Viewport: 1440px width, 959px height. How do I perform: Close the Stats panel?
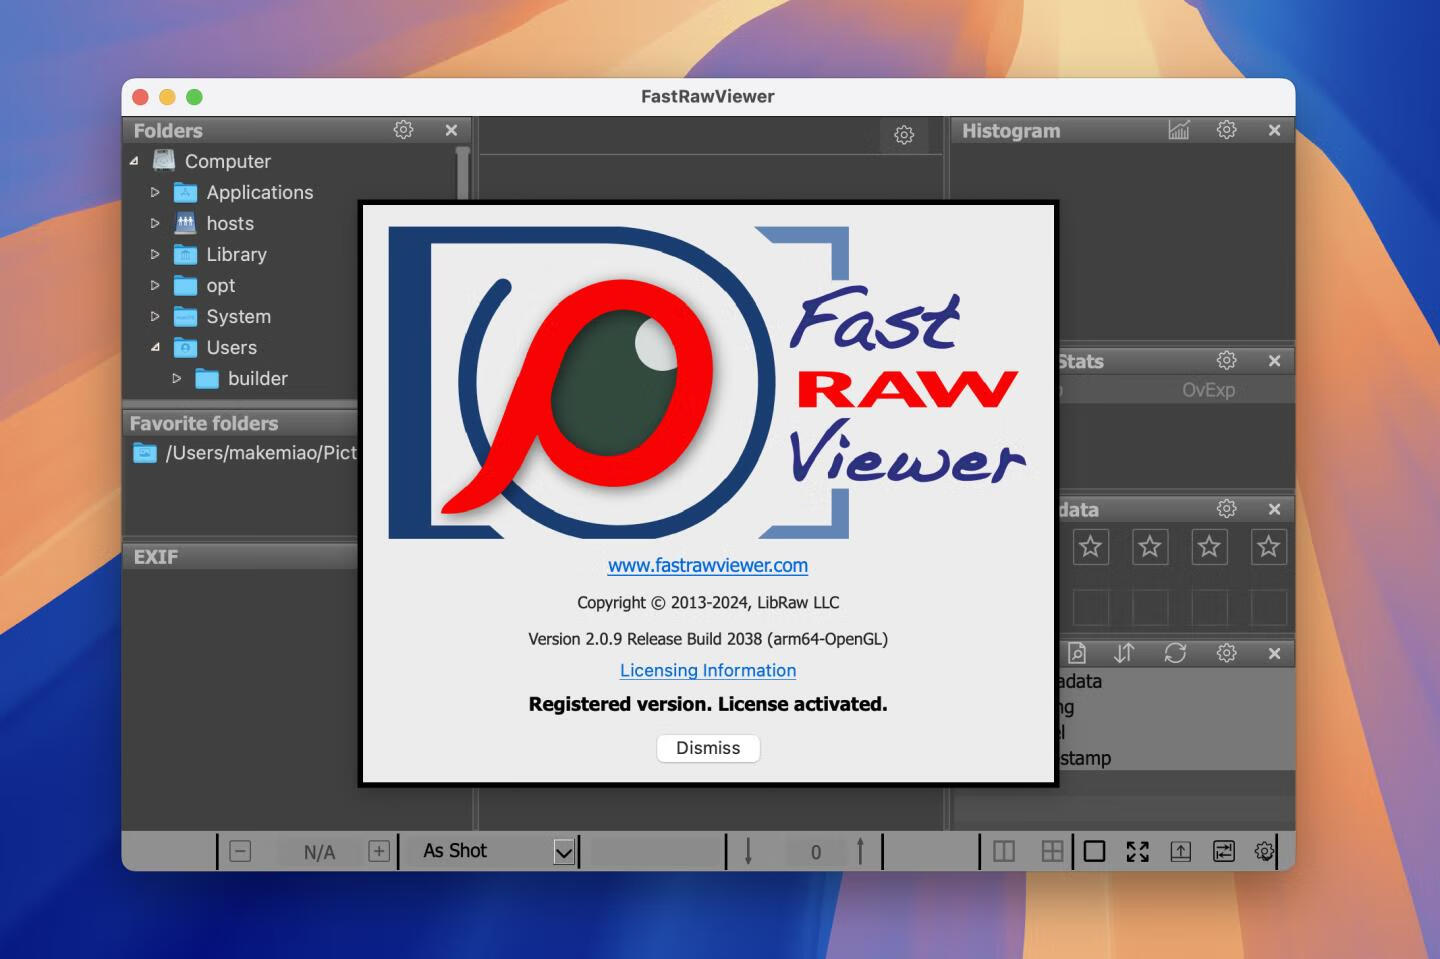tap(1274, 361)
